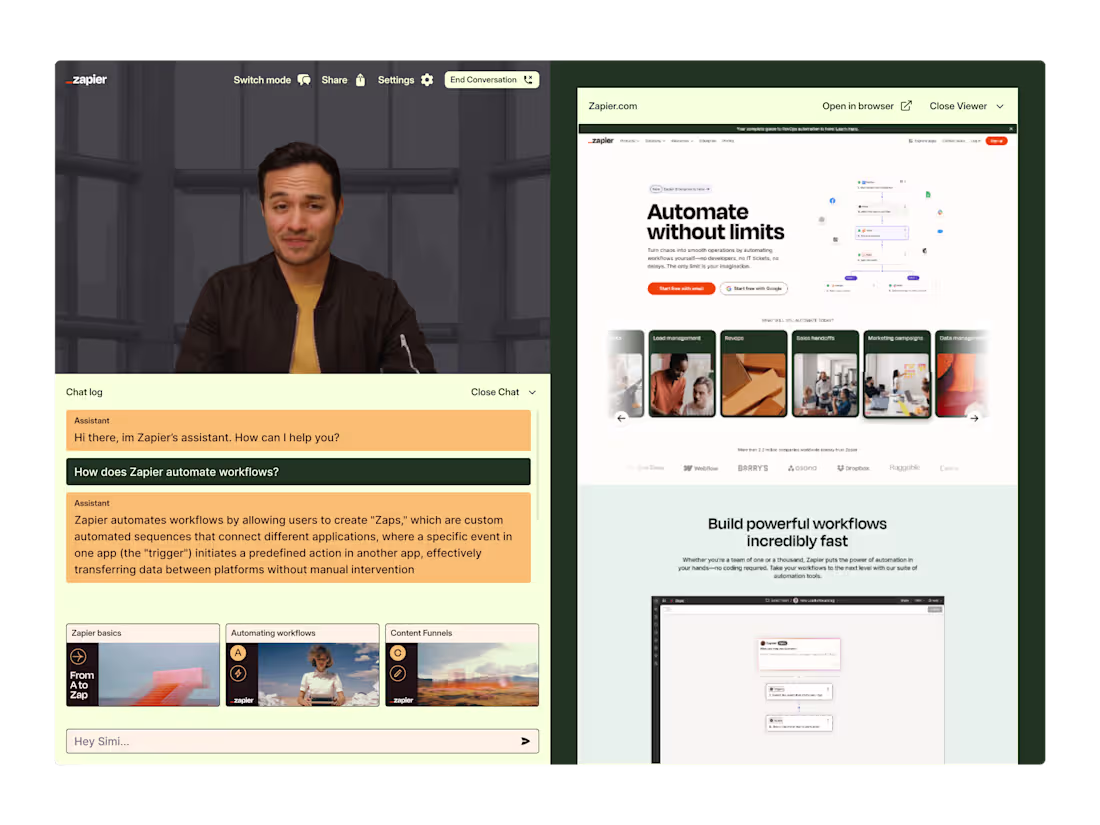Image resolution: width=1100 pixels, height=825 pixels.
Task: Click the 'Automate without limits' headline
Action: click(715, 222)
